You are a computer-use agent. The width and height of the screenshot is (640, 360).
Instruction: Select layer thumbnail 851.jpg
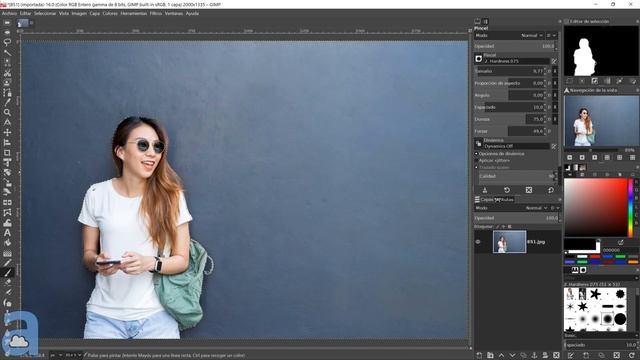pyautogui.click(x=509, y=242)
